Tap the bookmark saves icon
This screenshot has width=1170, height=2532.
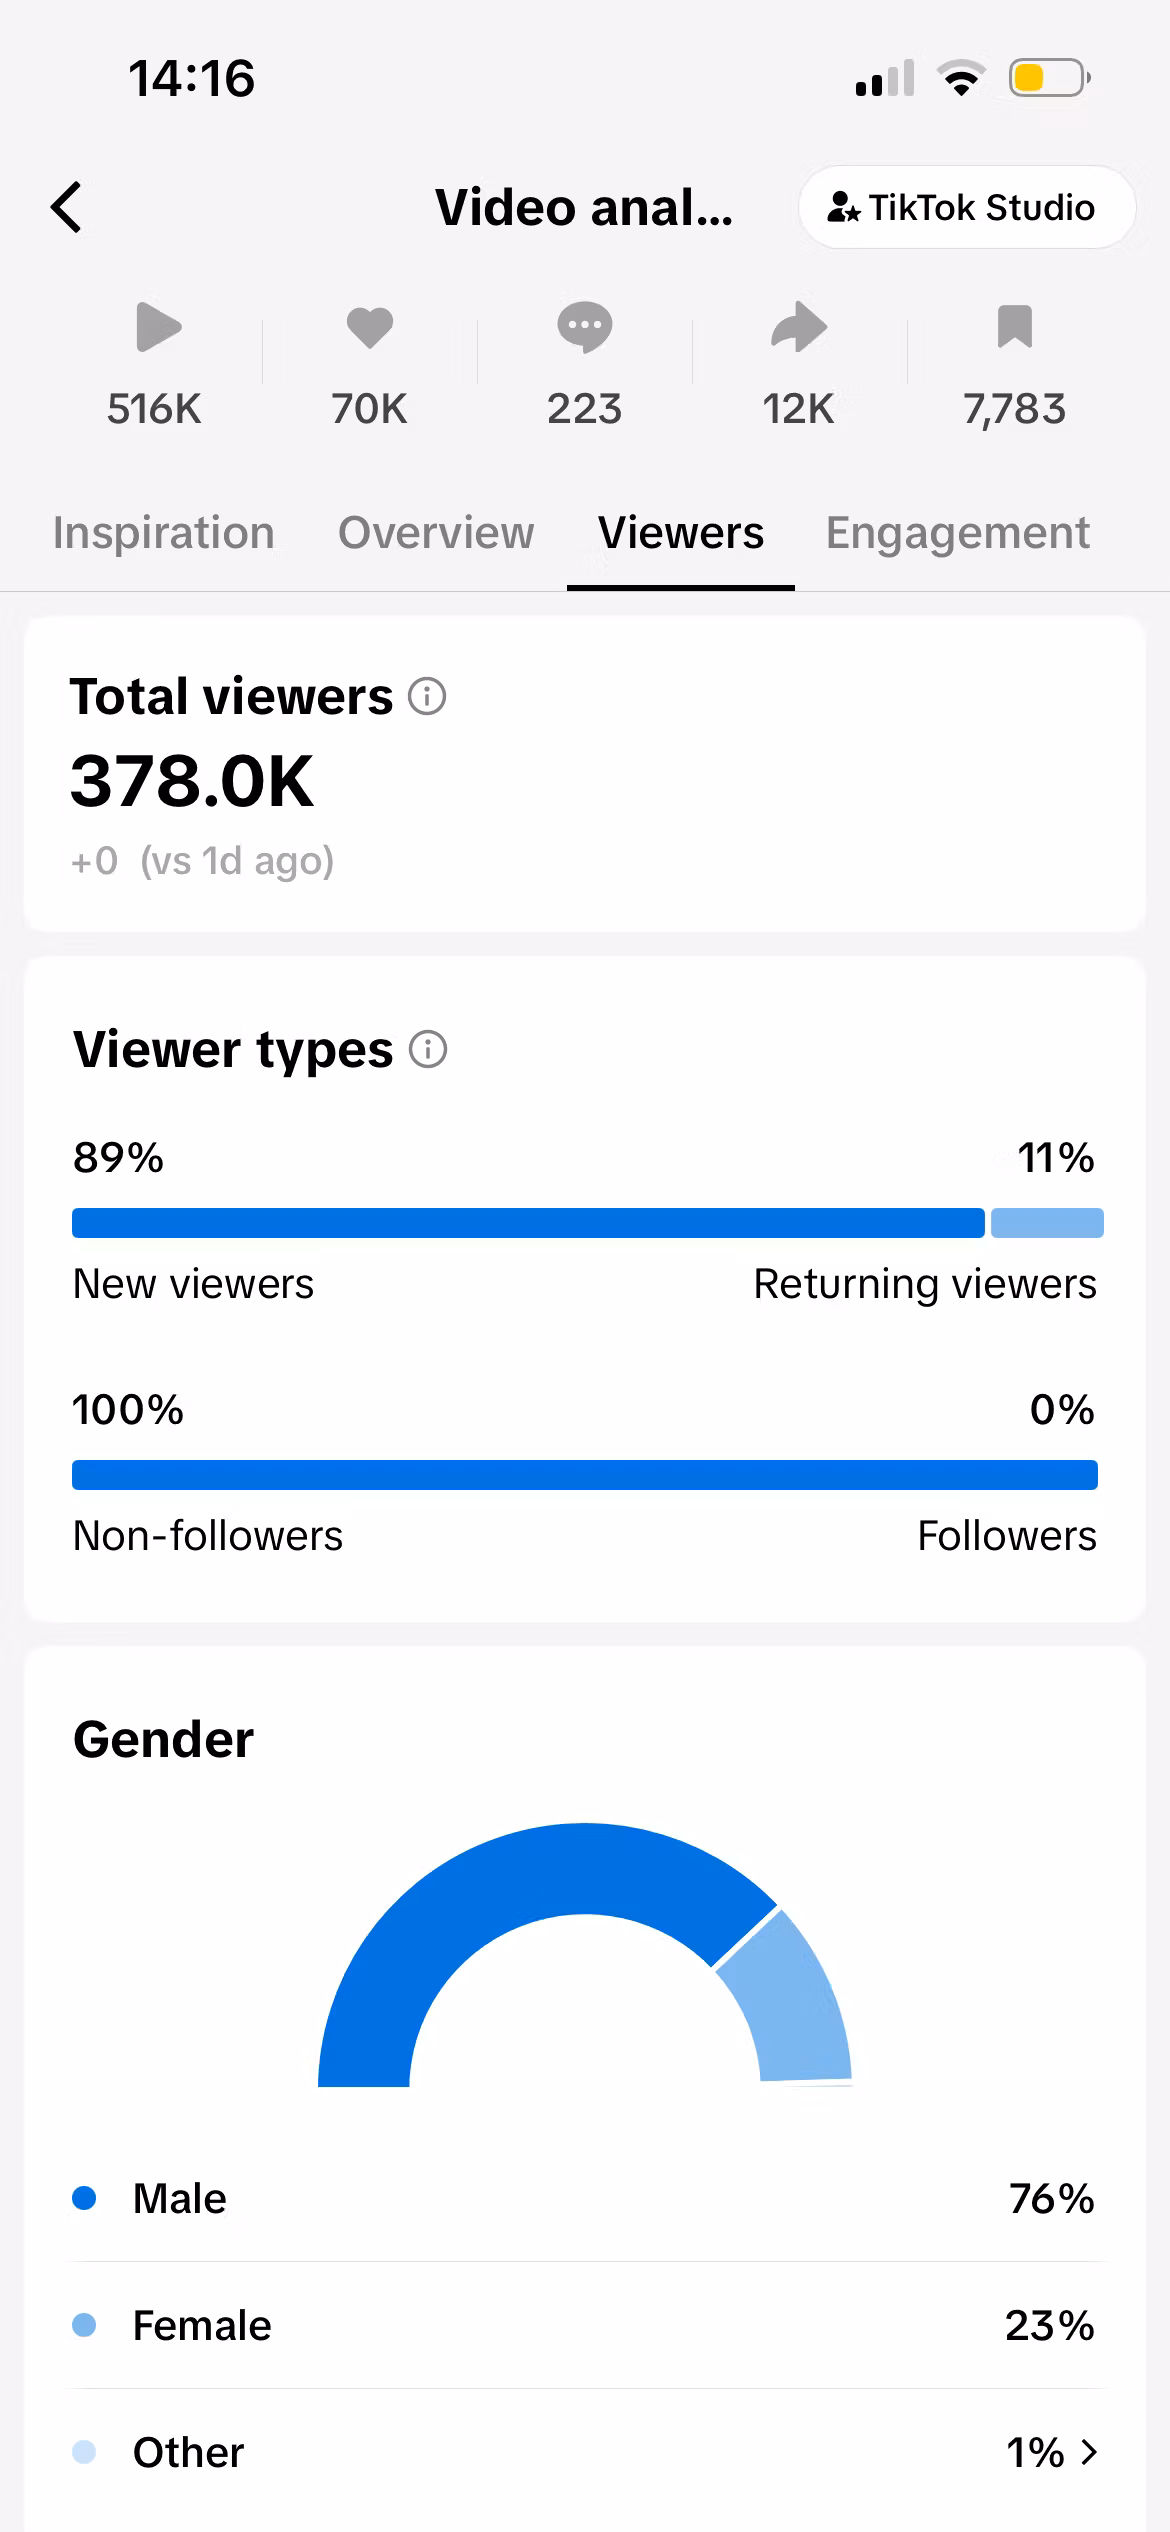click(x=1014, y=327)
